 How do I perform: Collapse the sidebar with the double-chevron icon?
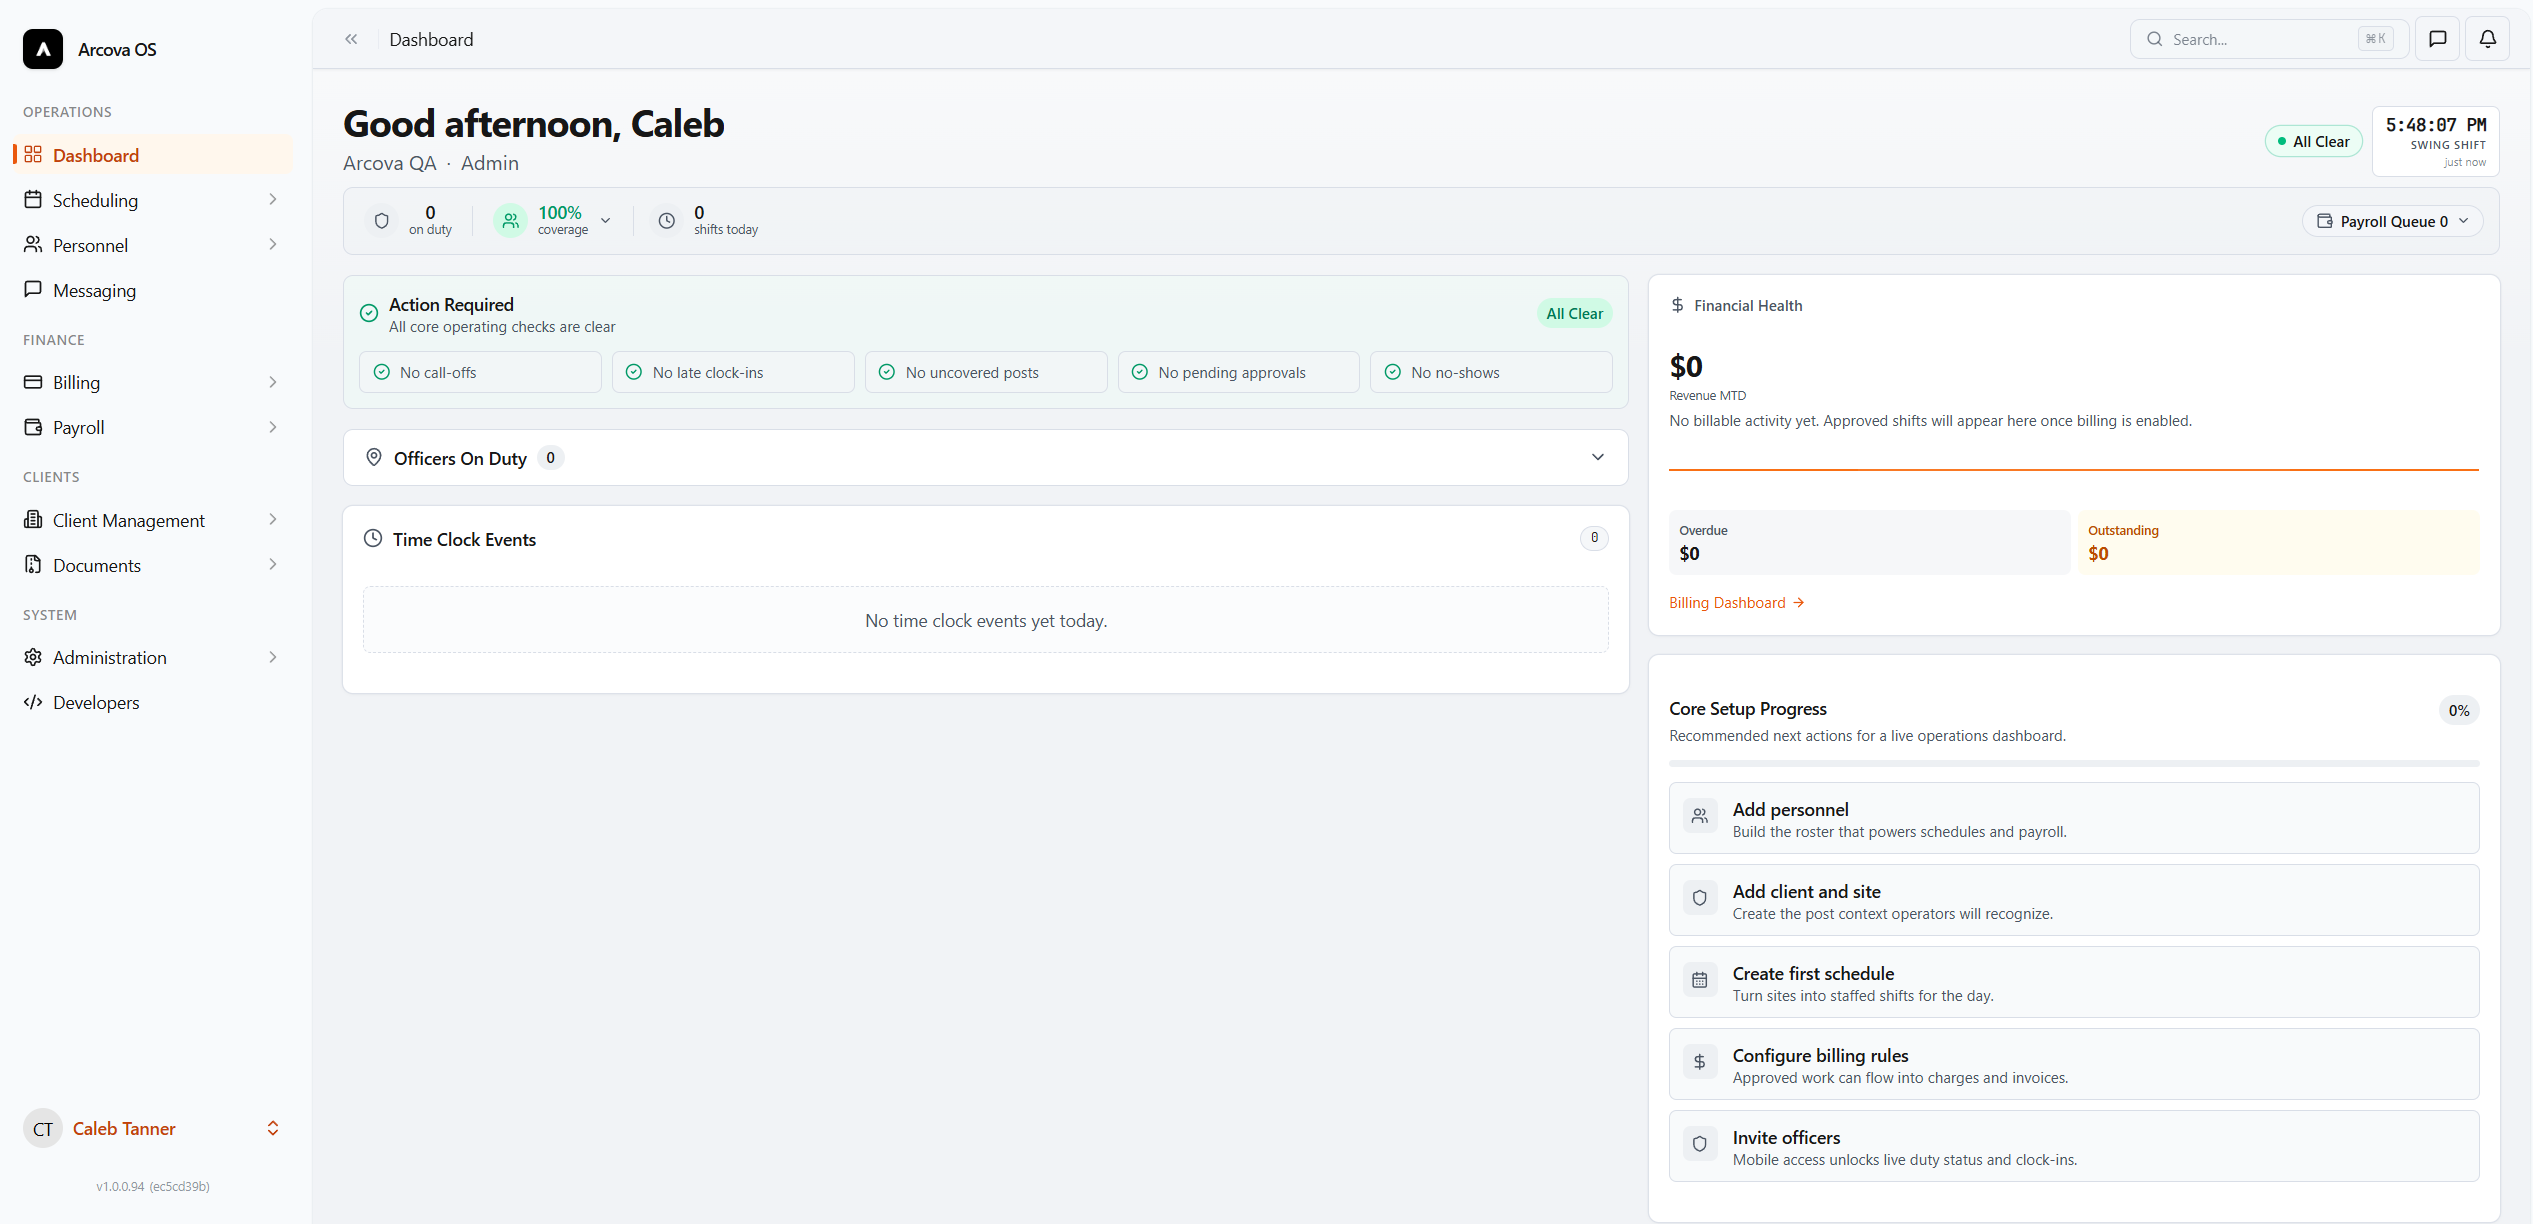[351, 39]
